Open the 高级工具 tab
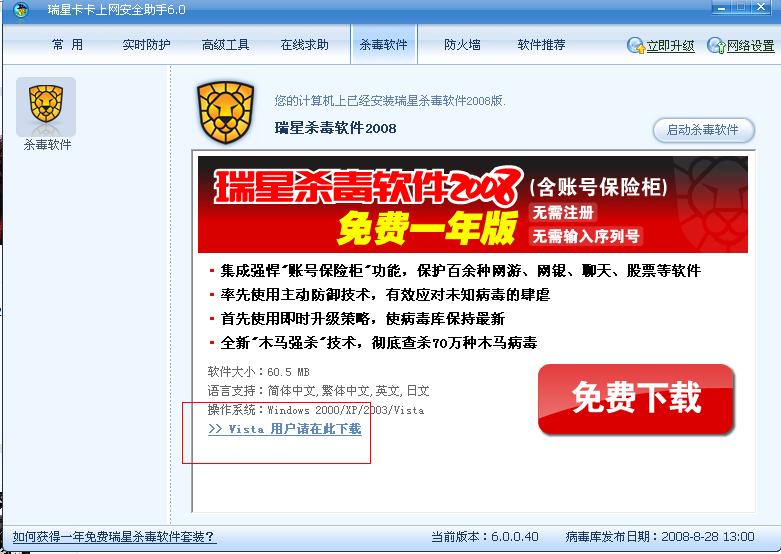781x554 pixels. 225,45
